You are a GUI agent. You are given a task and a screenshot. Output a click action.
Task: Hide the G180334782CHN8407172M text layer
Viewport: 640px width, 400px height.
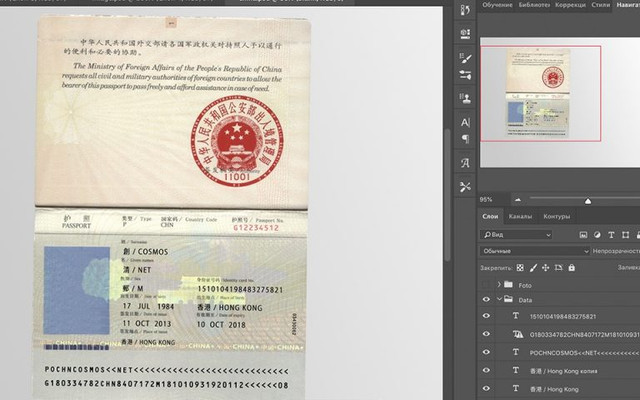(486, 334)
